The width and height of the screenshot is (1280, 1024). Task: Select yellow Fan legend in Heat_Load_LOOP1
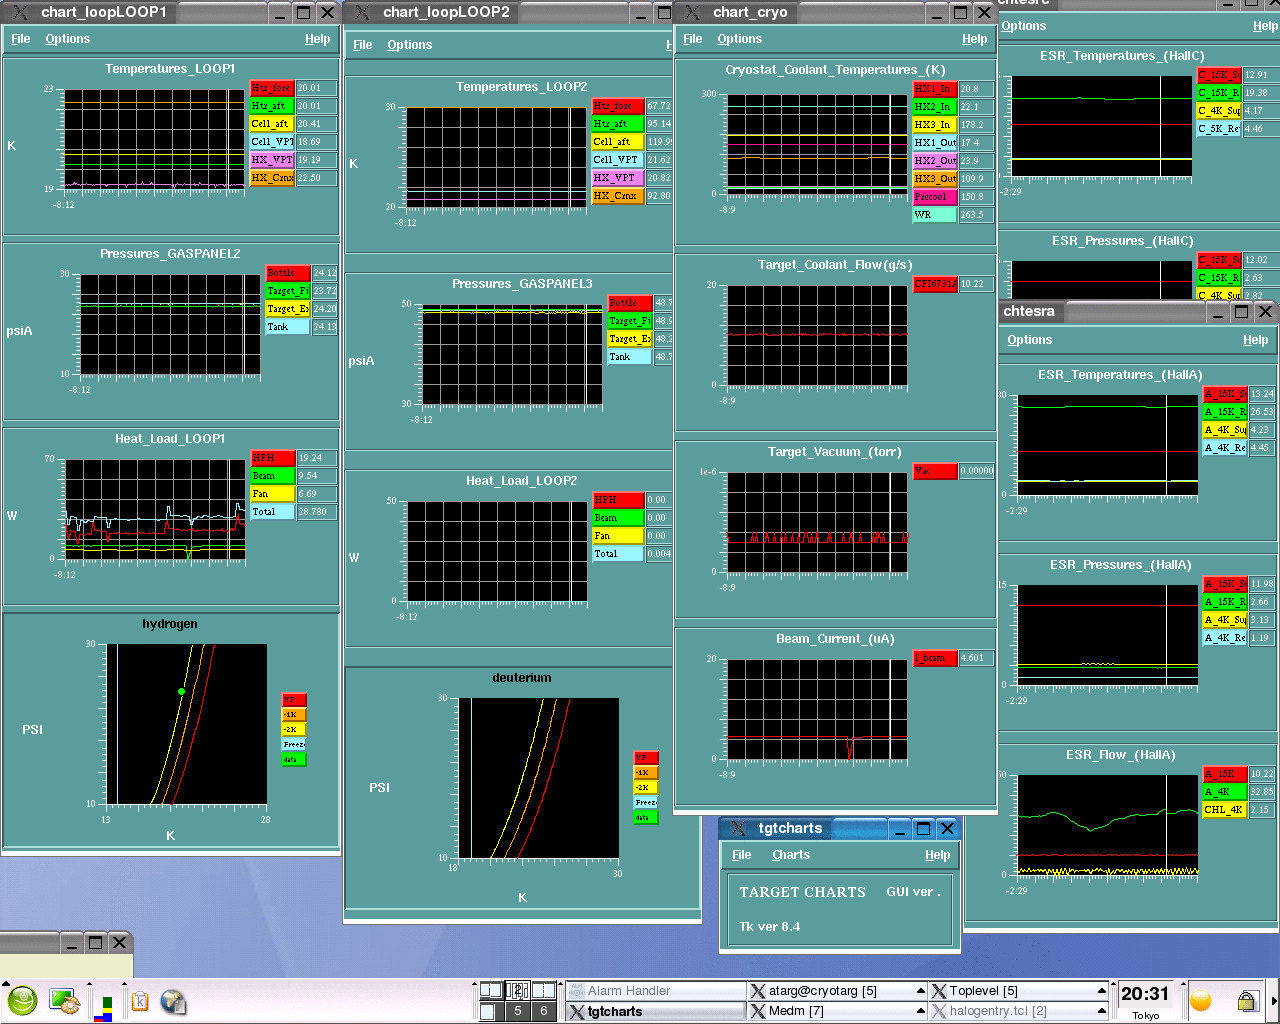click(272, 494)
